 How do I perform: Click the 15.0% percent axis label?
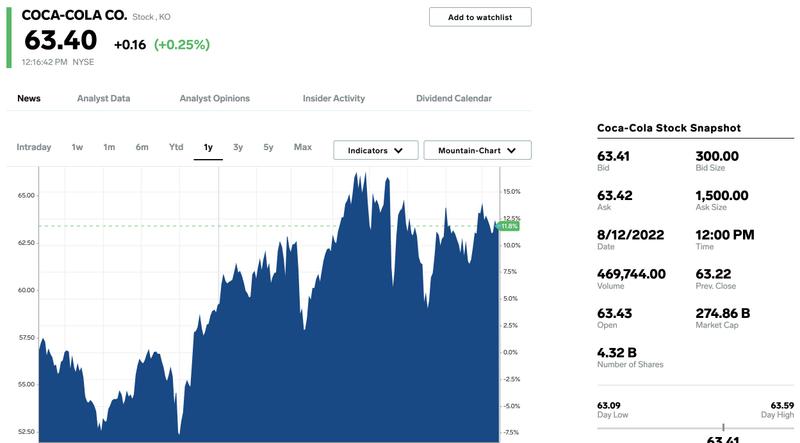512,192
